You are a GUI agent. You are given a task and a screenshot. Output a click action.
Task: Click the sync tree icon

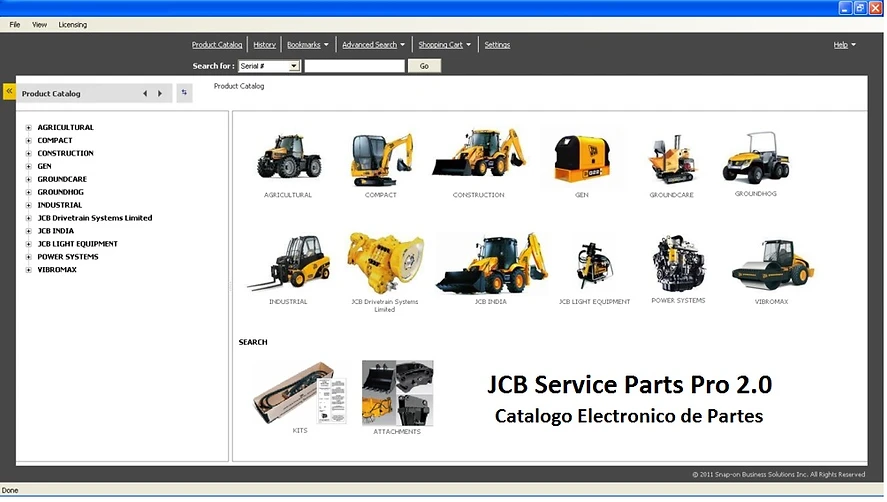click(184, 92)
